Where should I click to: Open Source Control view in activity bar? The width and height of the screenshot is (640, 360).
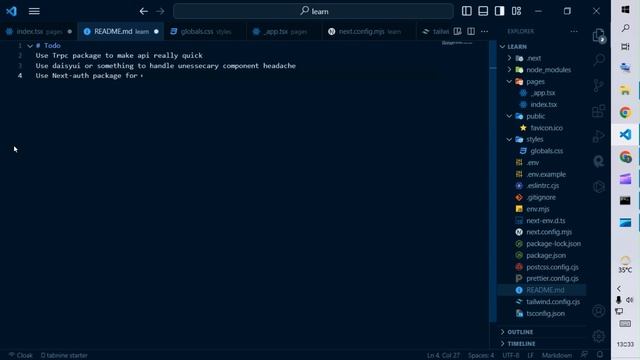(599, 85)
